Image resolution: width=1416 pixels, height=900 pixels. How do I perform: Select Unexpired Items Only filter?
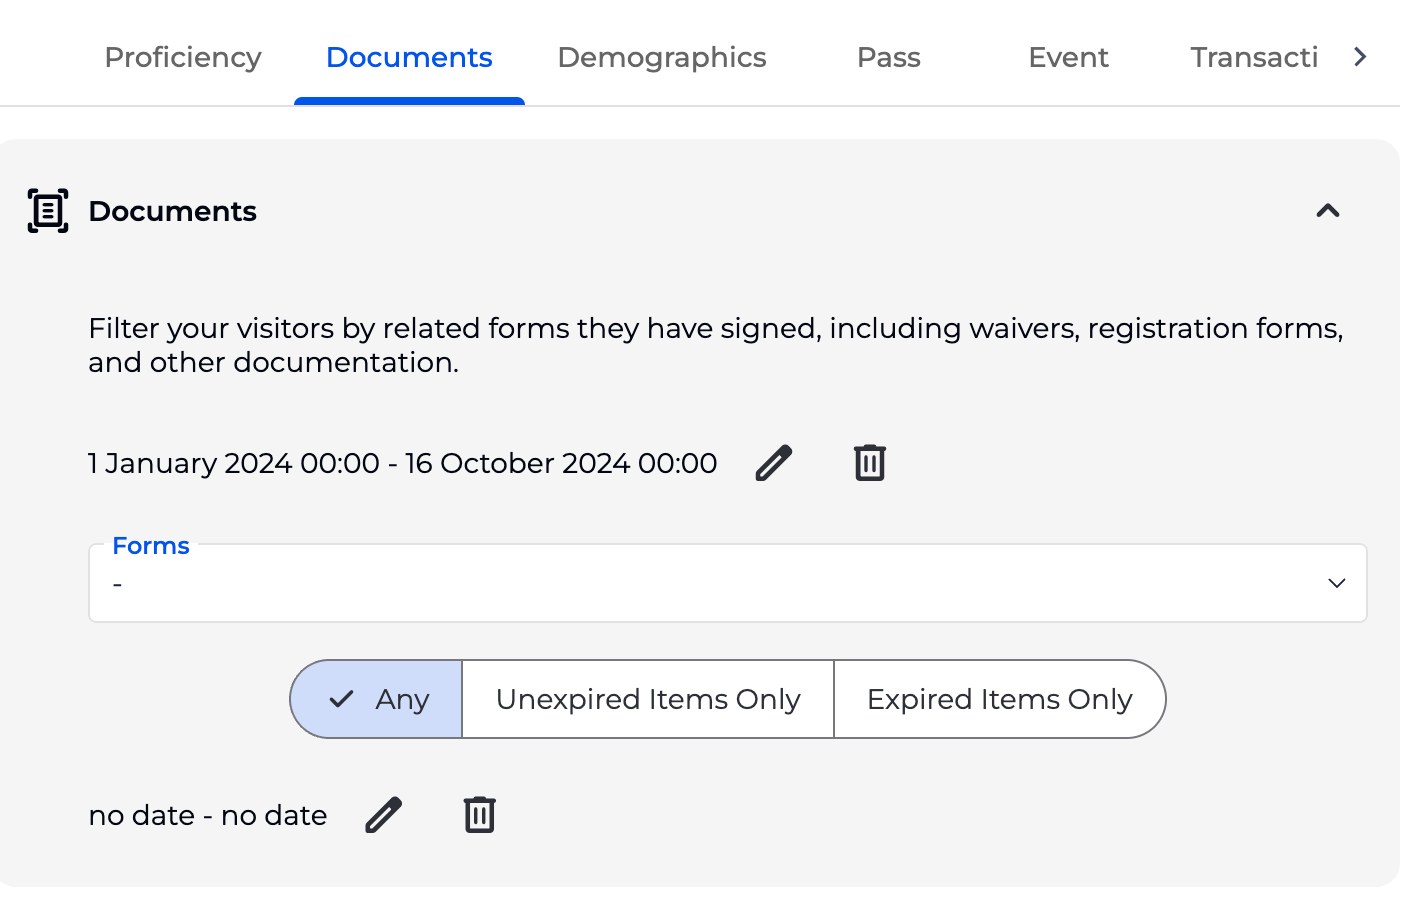[648, 699]
